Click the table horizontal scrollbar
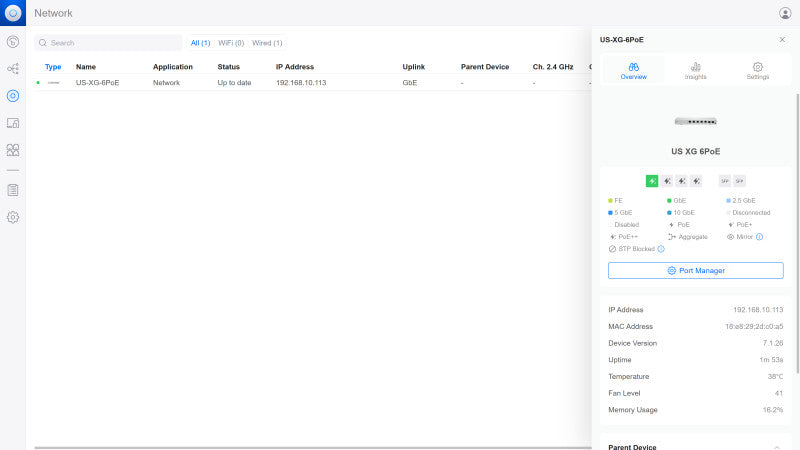Image resolution: width=800 pixels, height=450 pixels. tap(313, 448)
